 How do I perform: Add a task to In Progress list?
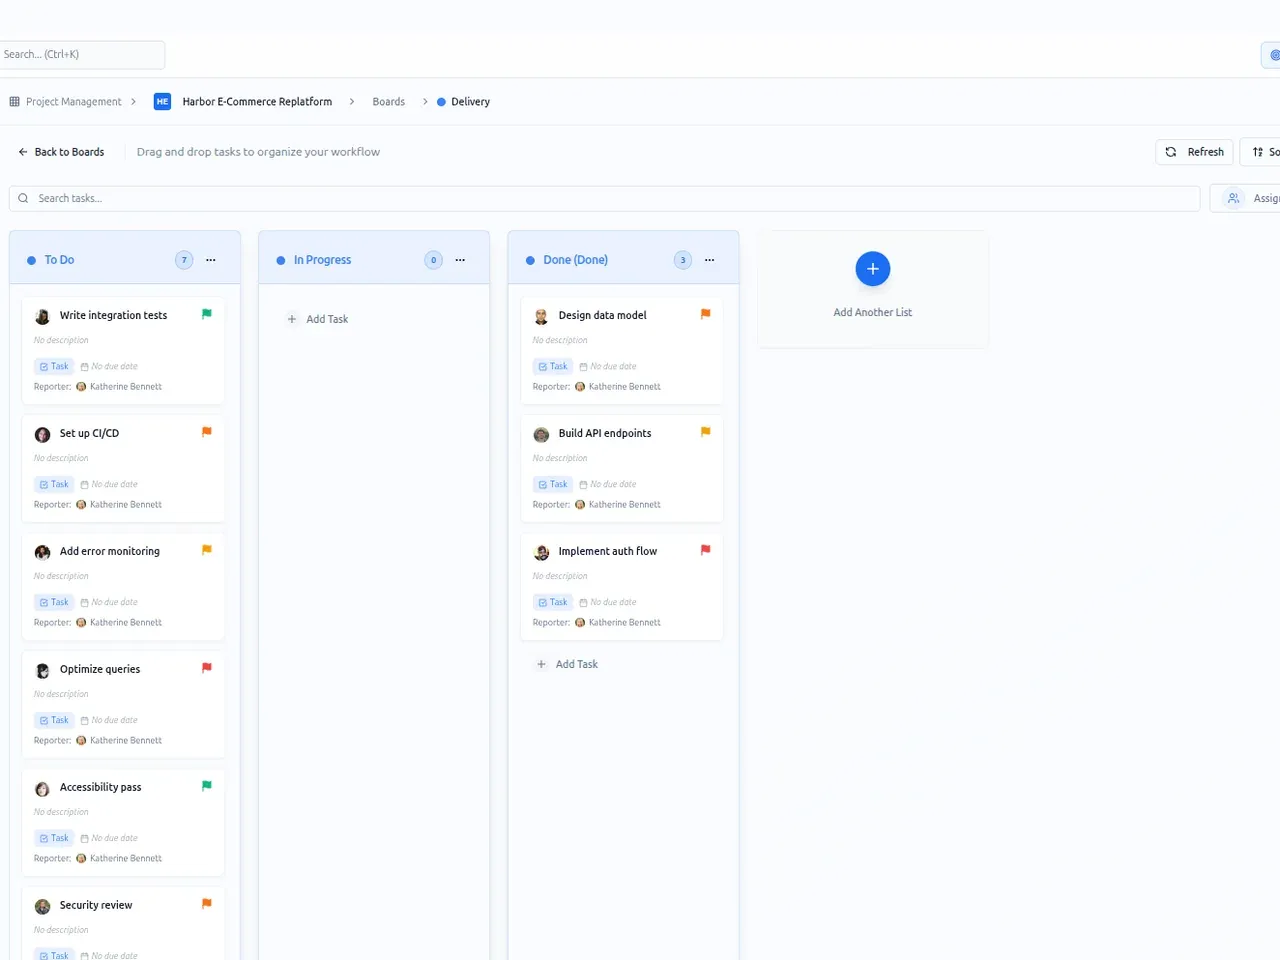tap(318, 319)
